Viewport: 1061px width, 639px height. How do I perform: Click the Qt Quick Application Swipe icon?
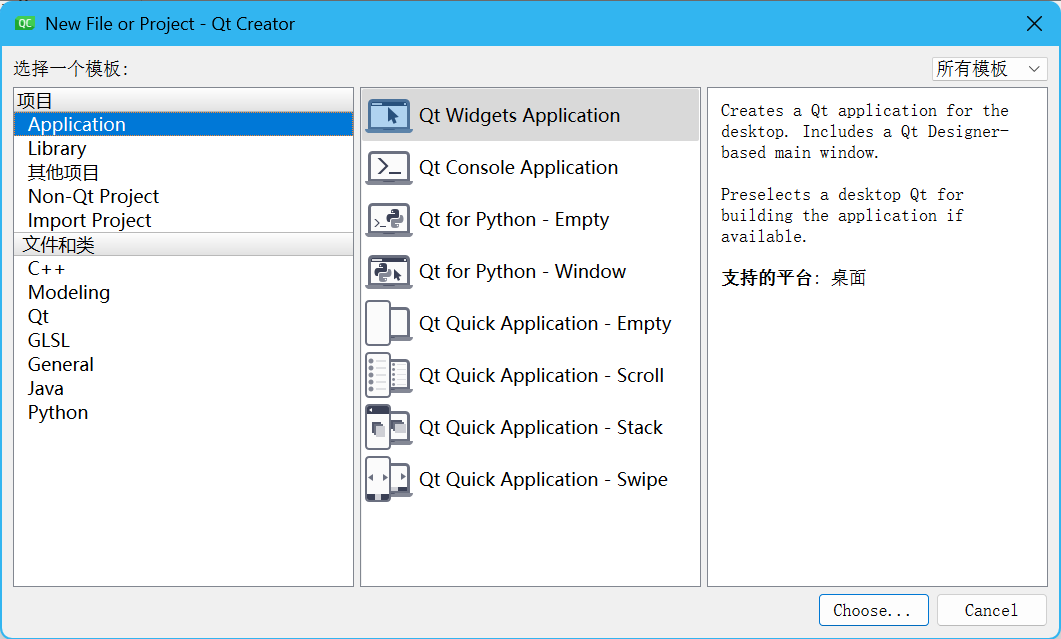pyautogui.click(x=388, y=480)
